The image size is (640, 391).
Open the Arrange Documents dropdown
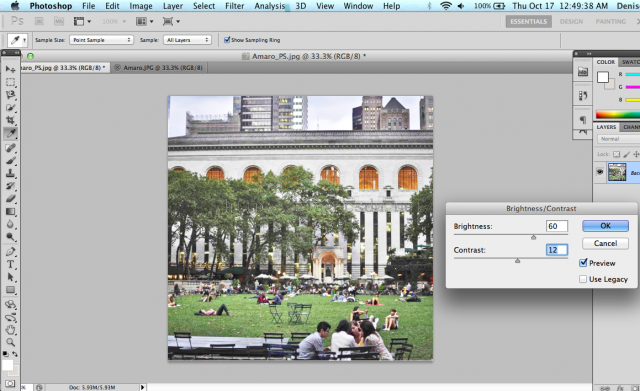(144, 21)
